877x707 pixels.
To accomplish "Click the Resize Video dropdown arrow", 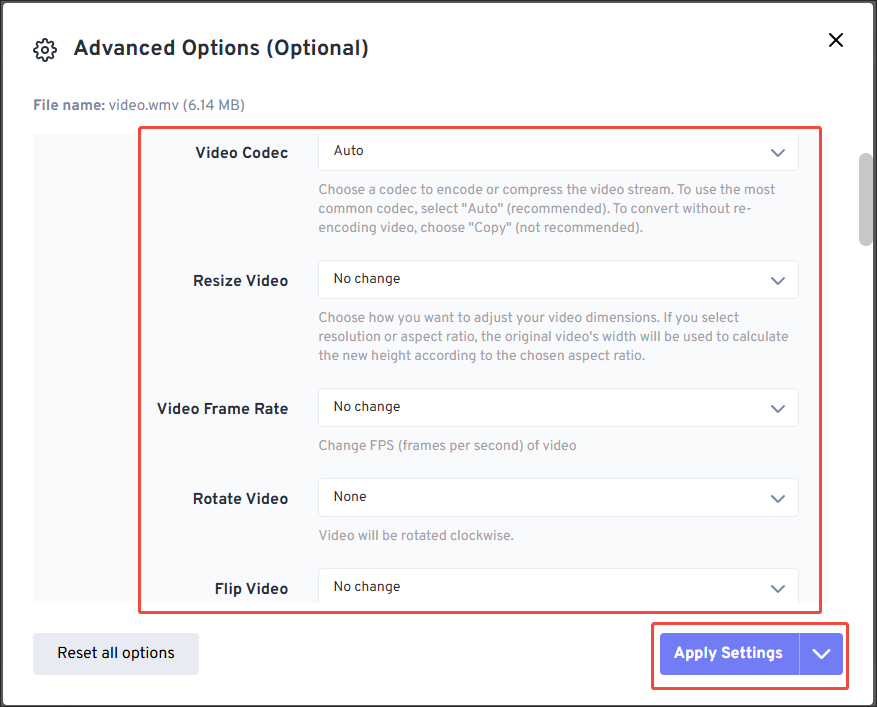I will point(778,280).
